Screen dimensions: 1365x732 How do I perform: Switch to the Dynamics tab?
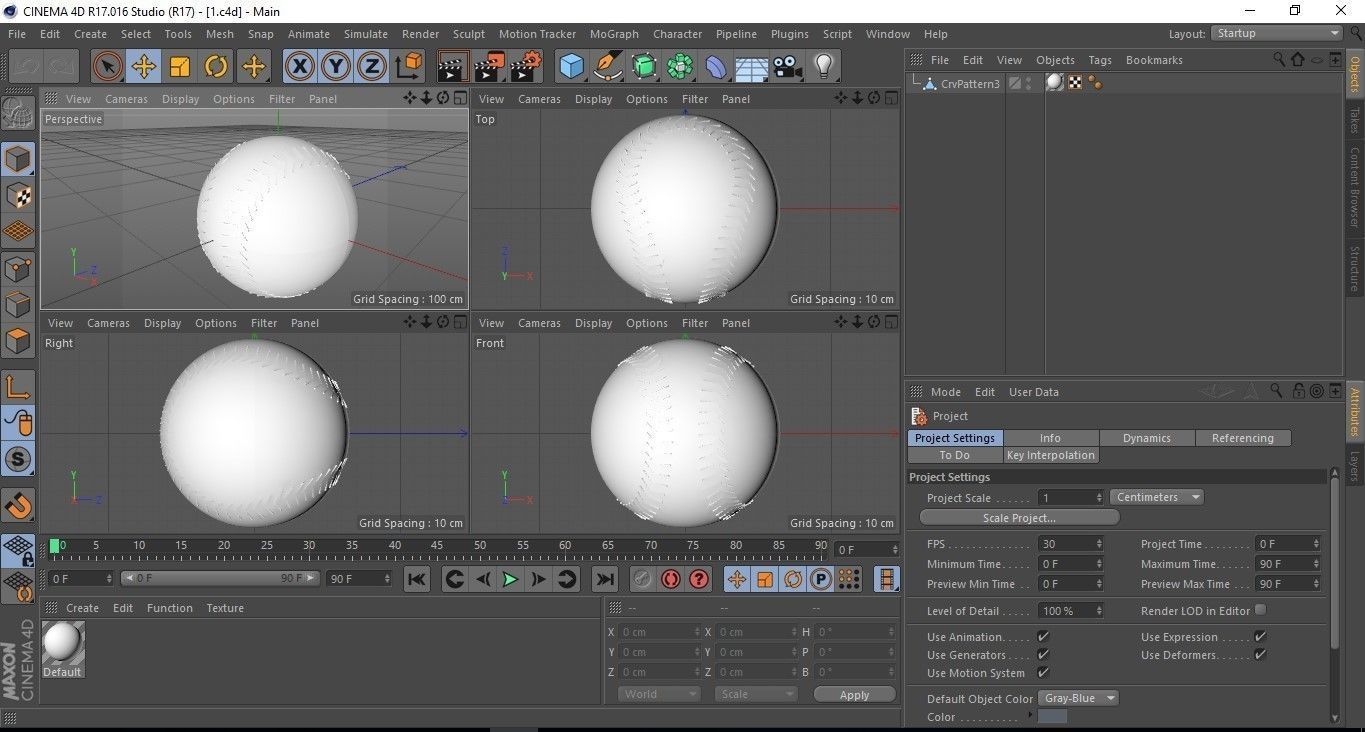(1146, 438)
